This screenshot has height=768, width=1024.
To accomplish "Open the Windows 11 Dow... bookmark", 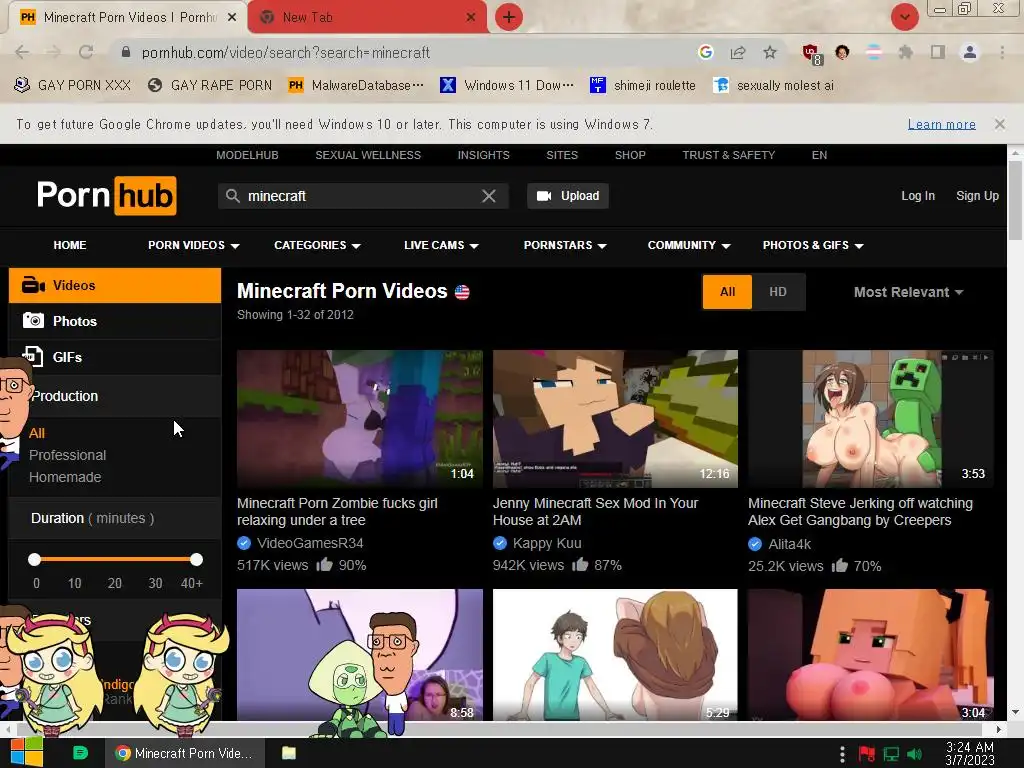I will pyautogui.click(x=507, y=85).
